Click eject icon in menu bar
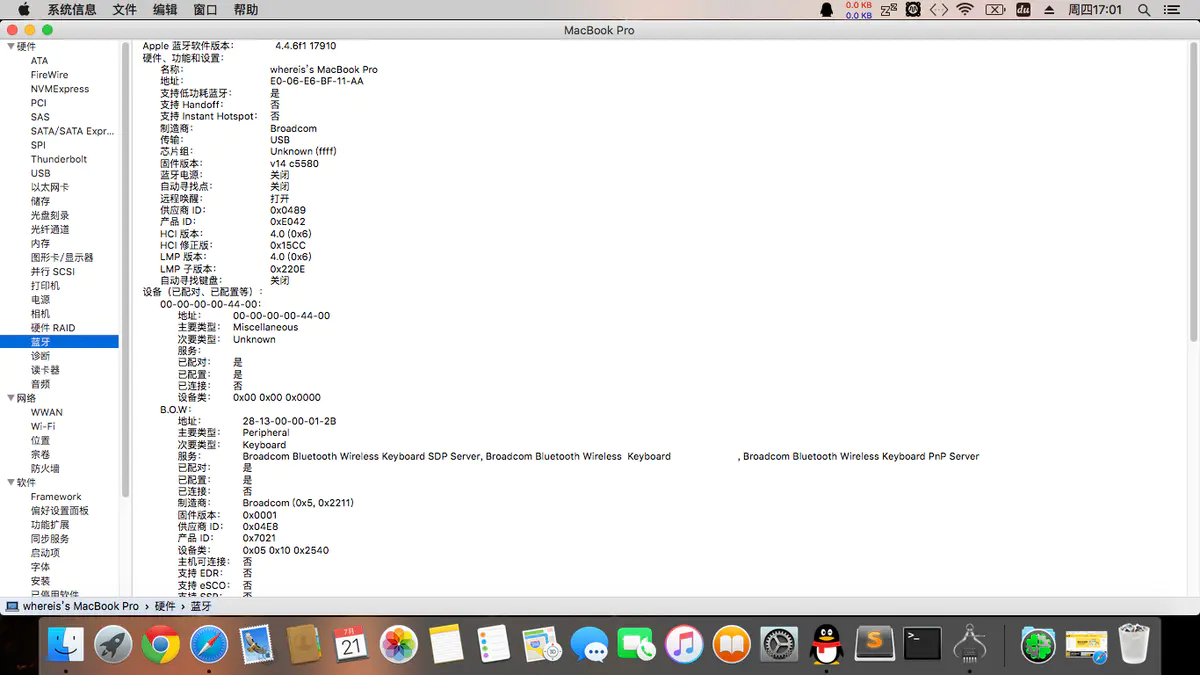 (x=1049, y=10)
